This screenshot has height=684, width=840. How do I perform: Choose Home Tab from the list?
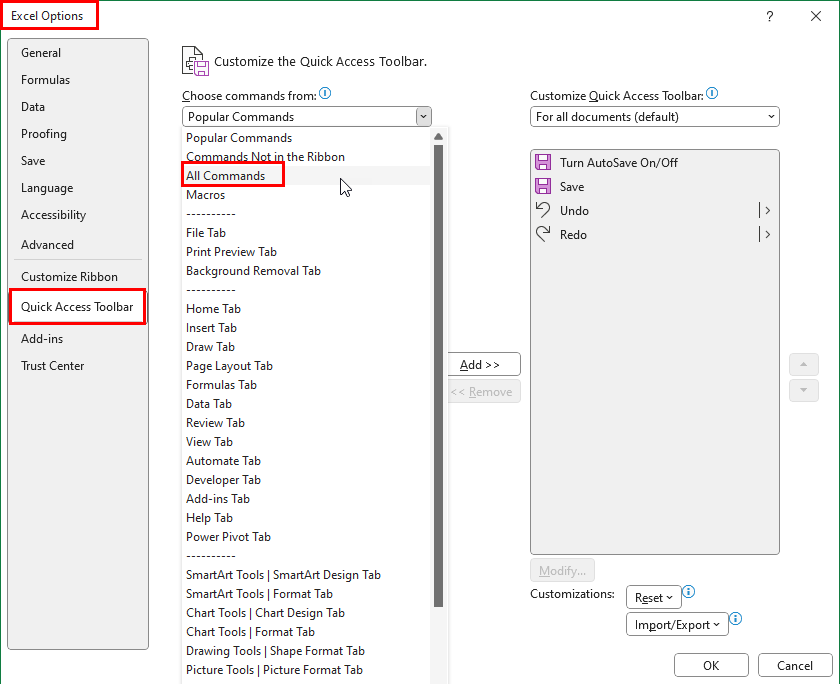[306, 309]
